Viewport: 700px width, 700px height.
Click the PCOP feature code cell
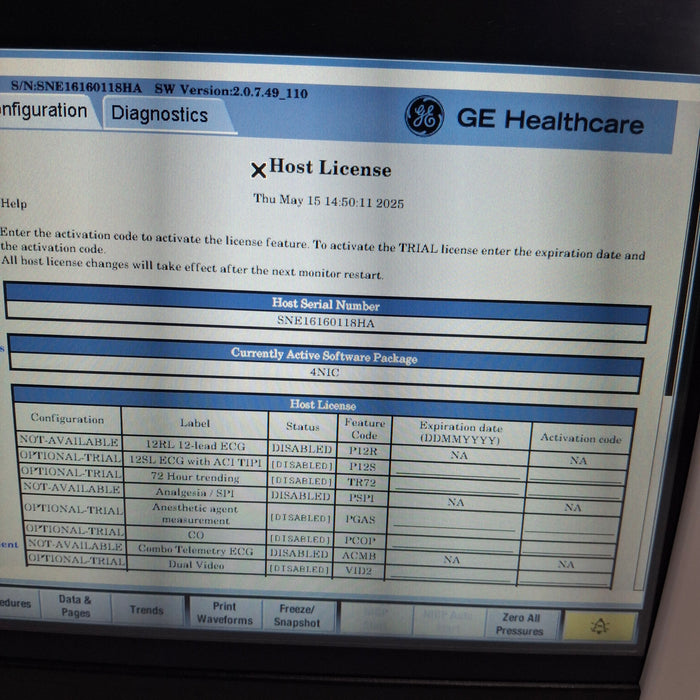(x=359, y=540)
